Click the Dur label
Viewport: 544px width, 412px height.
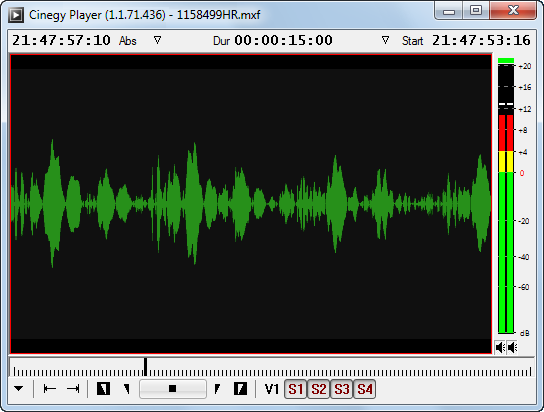pyautogui.click(x=221, y=41)
